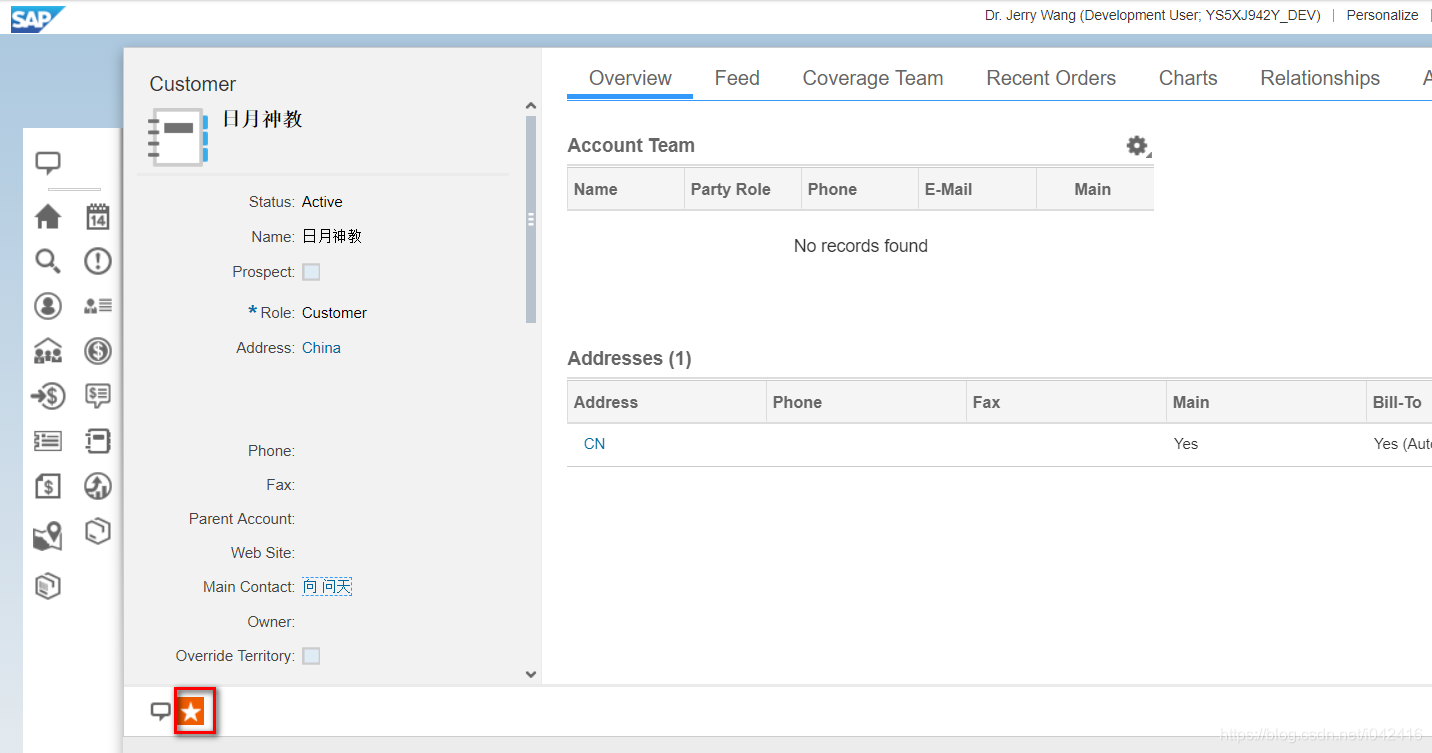The width and height of the screenshot is (1432, 753).
Task: Click the Status value Active
Action: point(322,202)
